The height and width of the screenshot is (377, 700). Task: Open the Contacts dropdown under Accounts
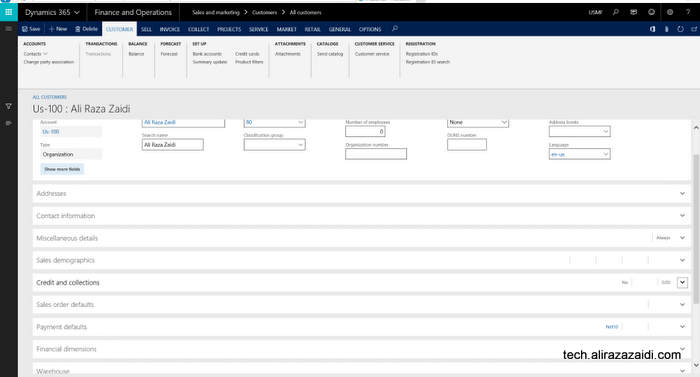pyautogui.click(x=35, y=54)
